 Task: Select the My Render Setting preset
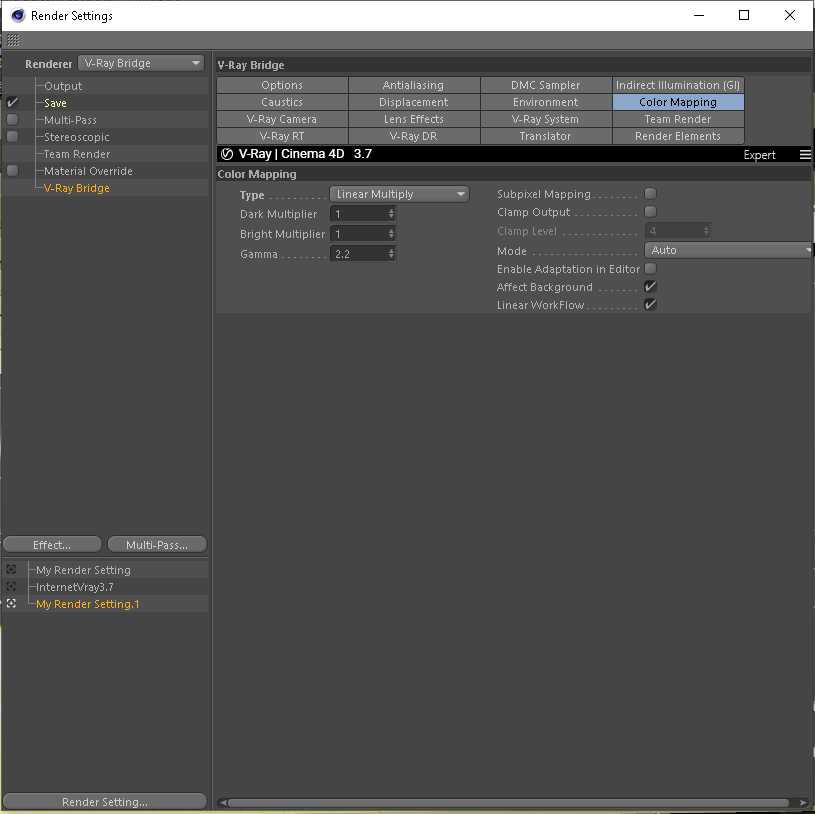point(83,570)
